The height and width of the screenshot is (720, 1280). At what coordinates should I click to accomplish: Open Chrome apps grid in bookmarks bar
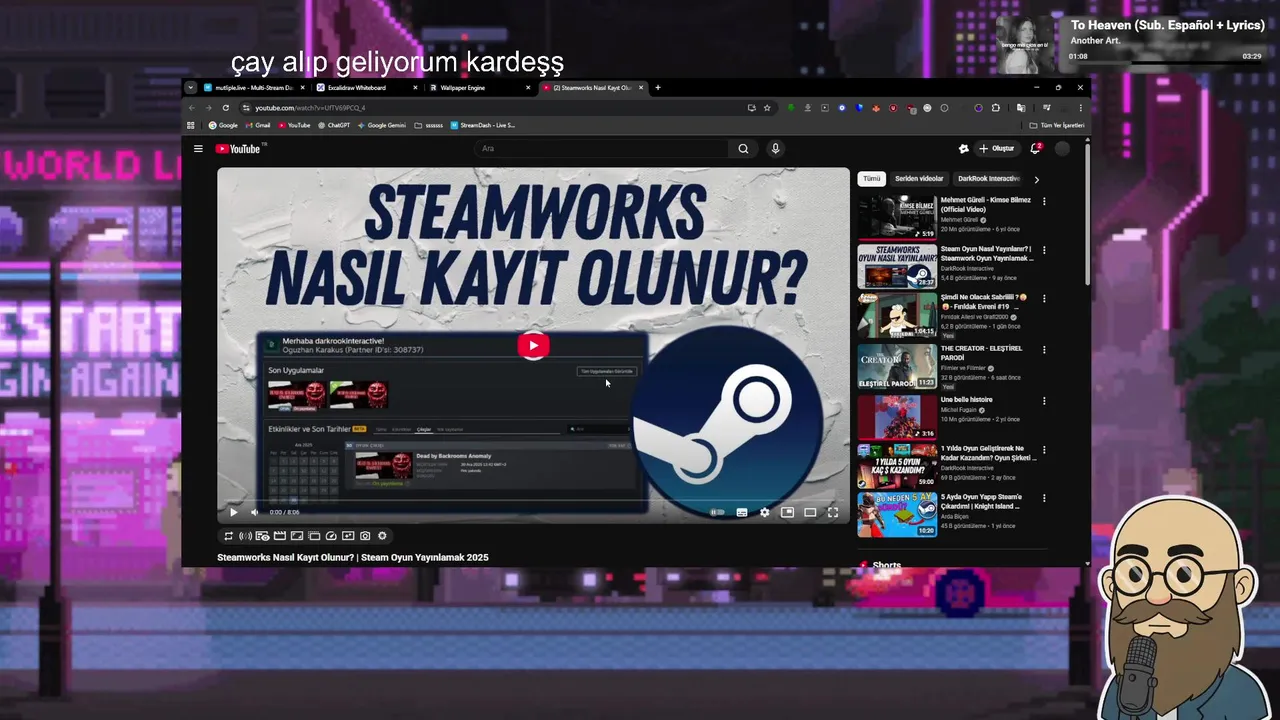[191, 126]
